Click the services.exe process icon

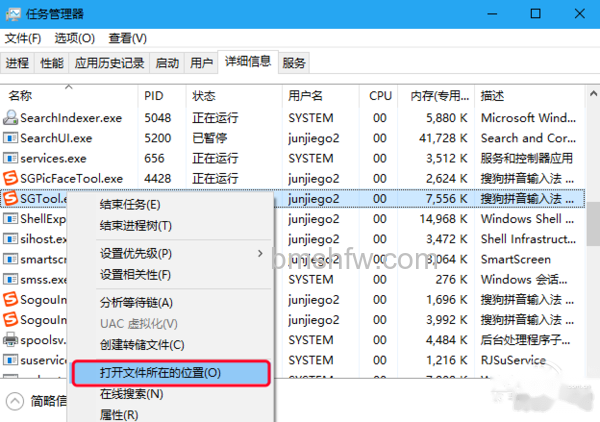click(10, 158)
